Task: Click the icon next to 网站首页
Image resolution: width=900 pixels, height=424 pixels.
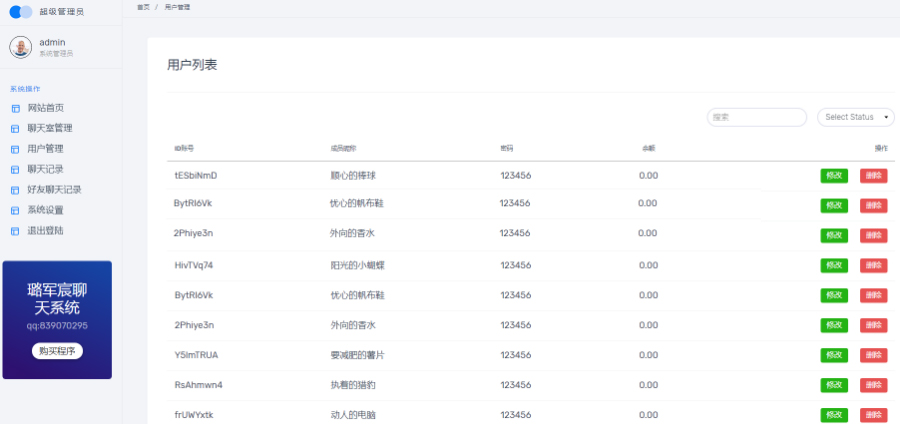Action: pyautogui.click(x=15, y=108)
